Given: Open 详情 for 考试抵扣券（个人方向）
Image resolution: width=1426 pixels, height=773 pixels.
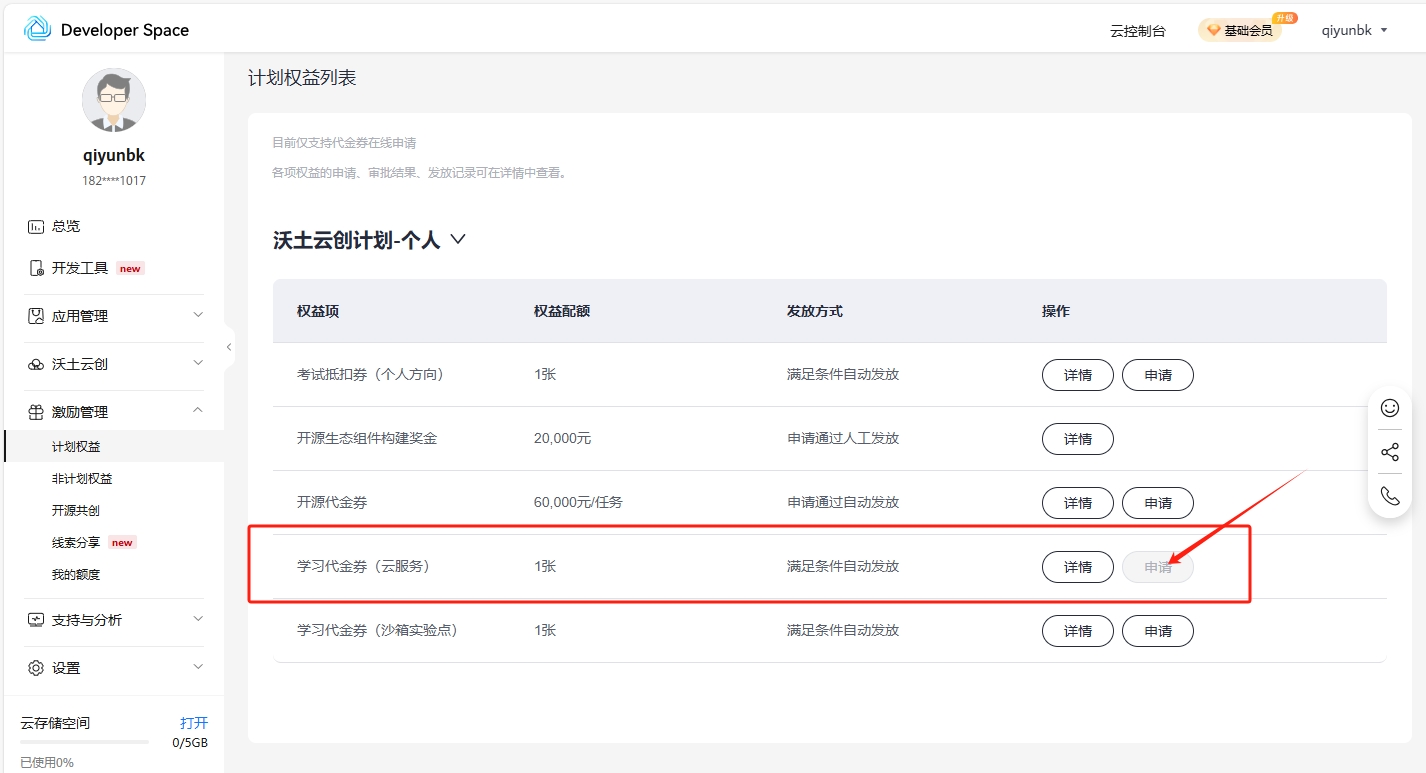Looking at the screenshot, I should 1078,375.
